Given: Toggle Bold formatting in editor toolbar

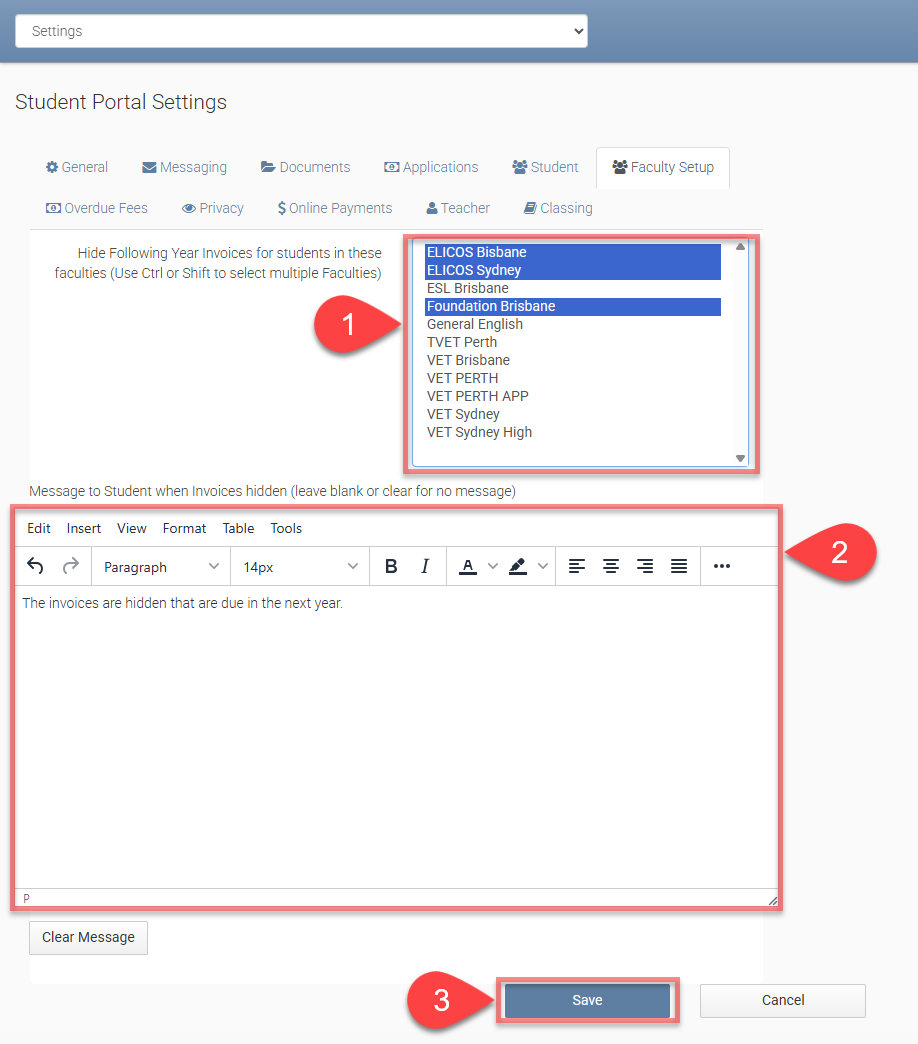Looking at the screenshot, I should coord(391,566).
